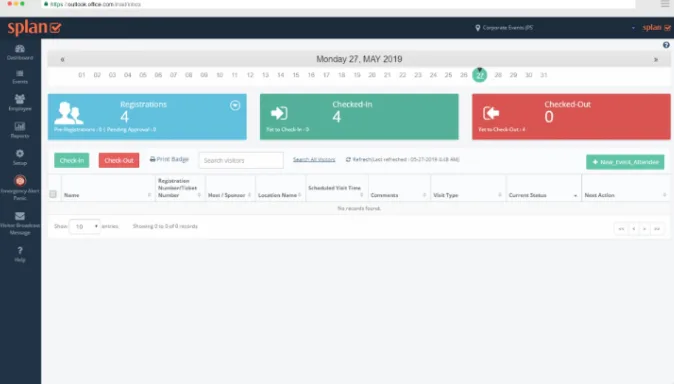Click the Checked-Out arrow icon

[x=491, y=114]
